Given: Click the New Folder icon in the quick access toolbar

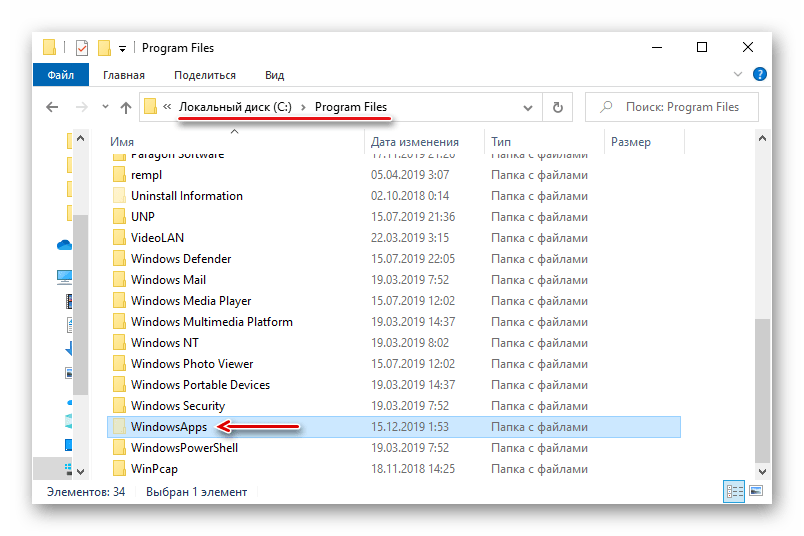Looking at the screenshot, I should tap(103, 48).
